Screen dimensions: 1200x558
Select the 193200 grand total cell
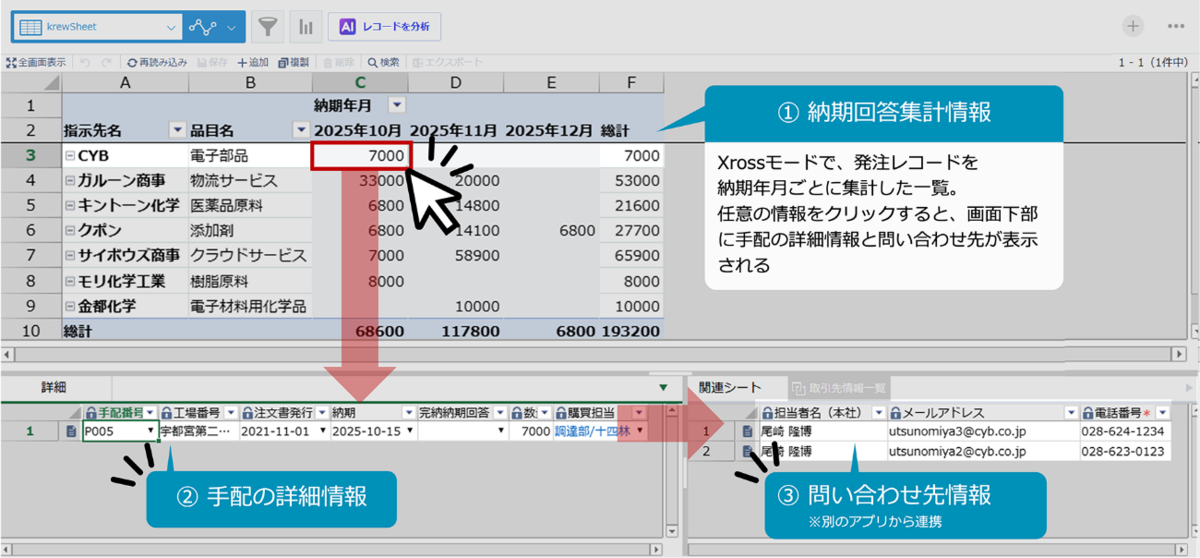[631, 330]
